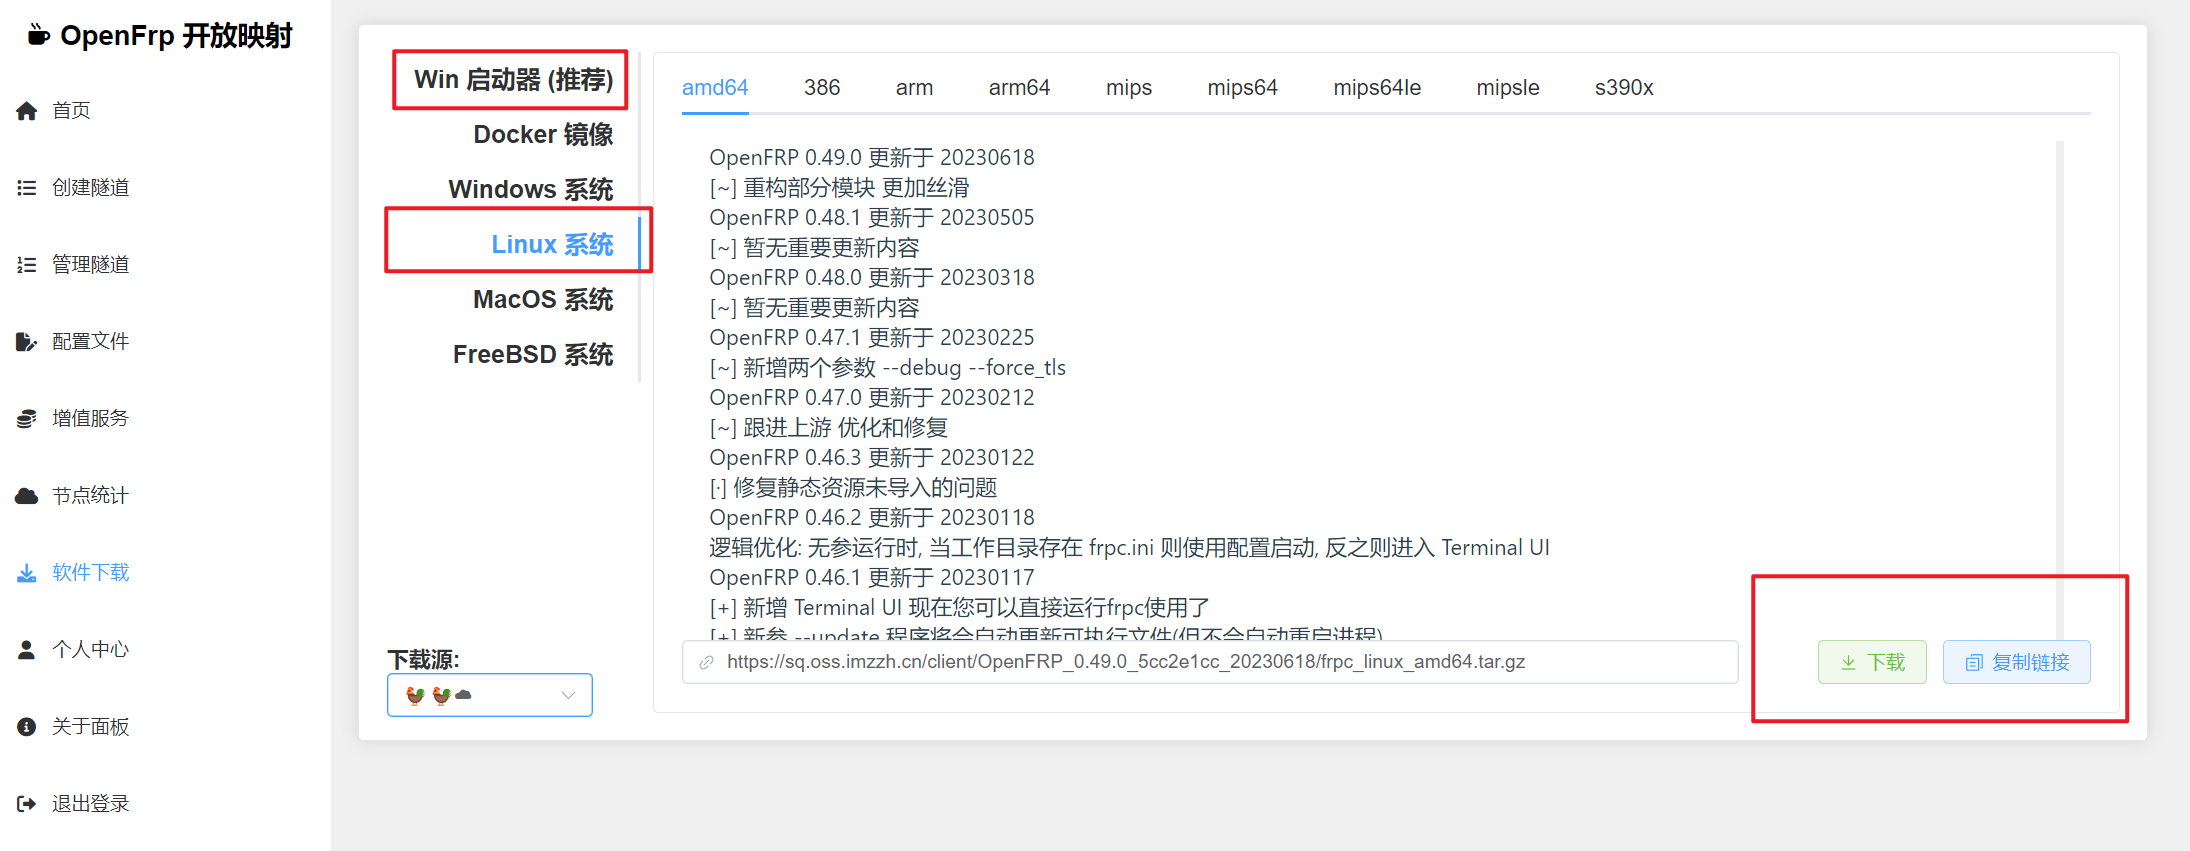Click the OpenFrp 开放映射 title
The width and height of the screenshot is (2190, 851).
tap(176, 36)
